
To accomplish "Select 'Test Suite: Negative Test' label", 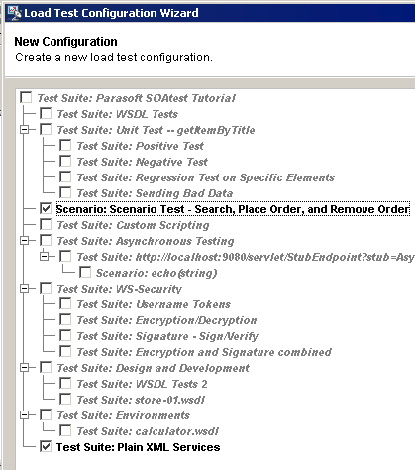I will click(142, 162).
